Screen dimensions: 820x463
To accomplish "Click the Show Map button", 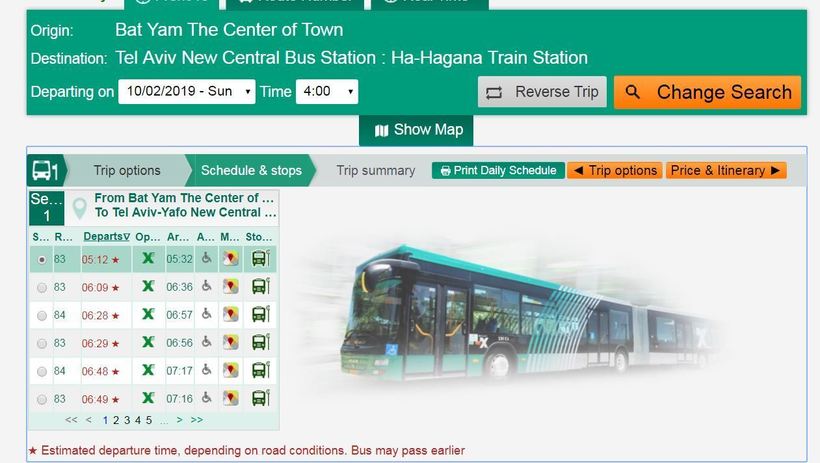I will point(418,130).
